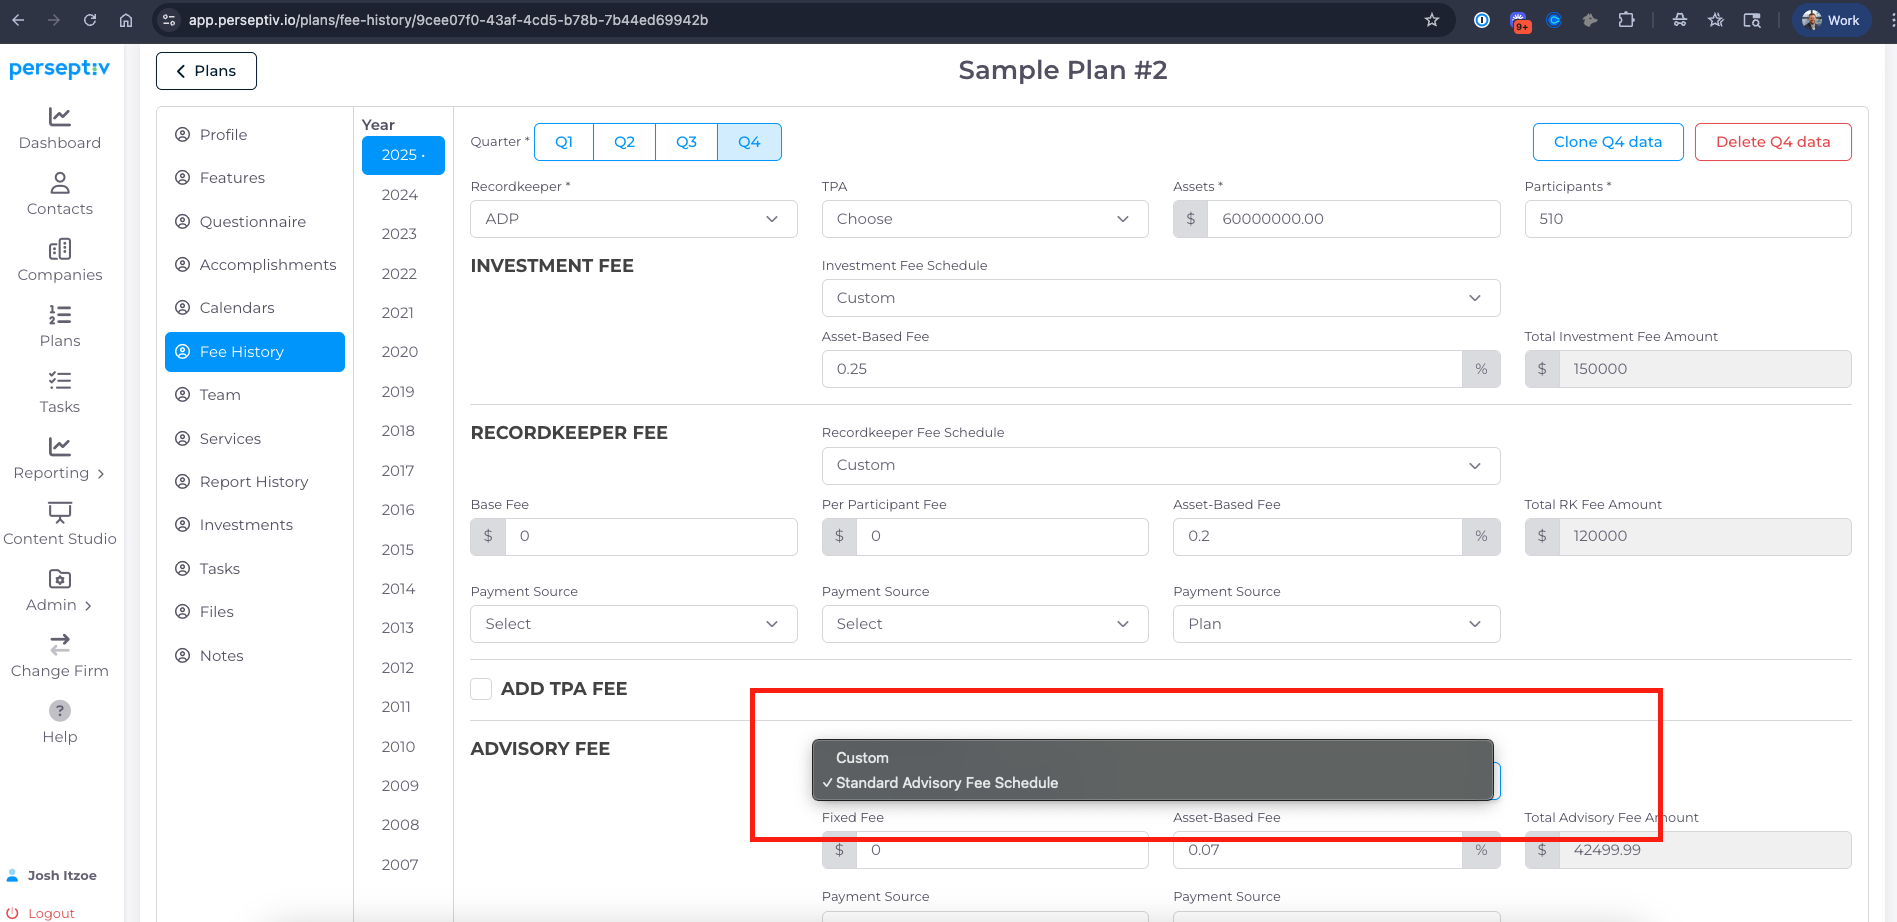Switch to quarter Q2
The height and width of the screenshot is (922, 1897).
[x=625, y=142]
